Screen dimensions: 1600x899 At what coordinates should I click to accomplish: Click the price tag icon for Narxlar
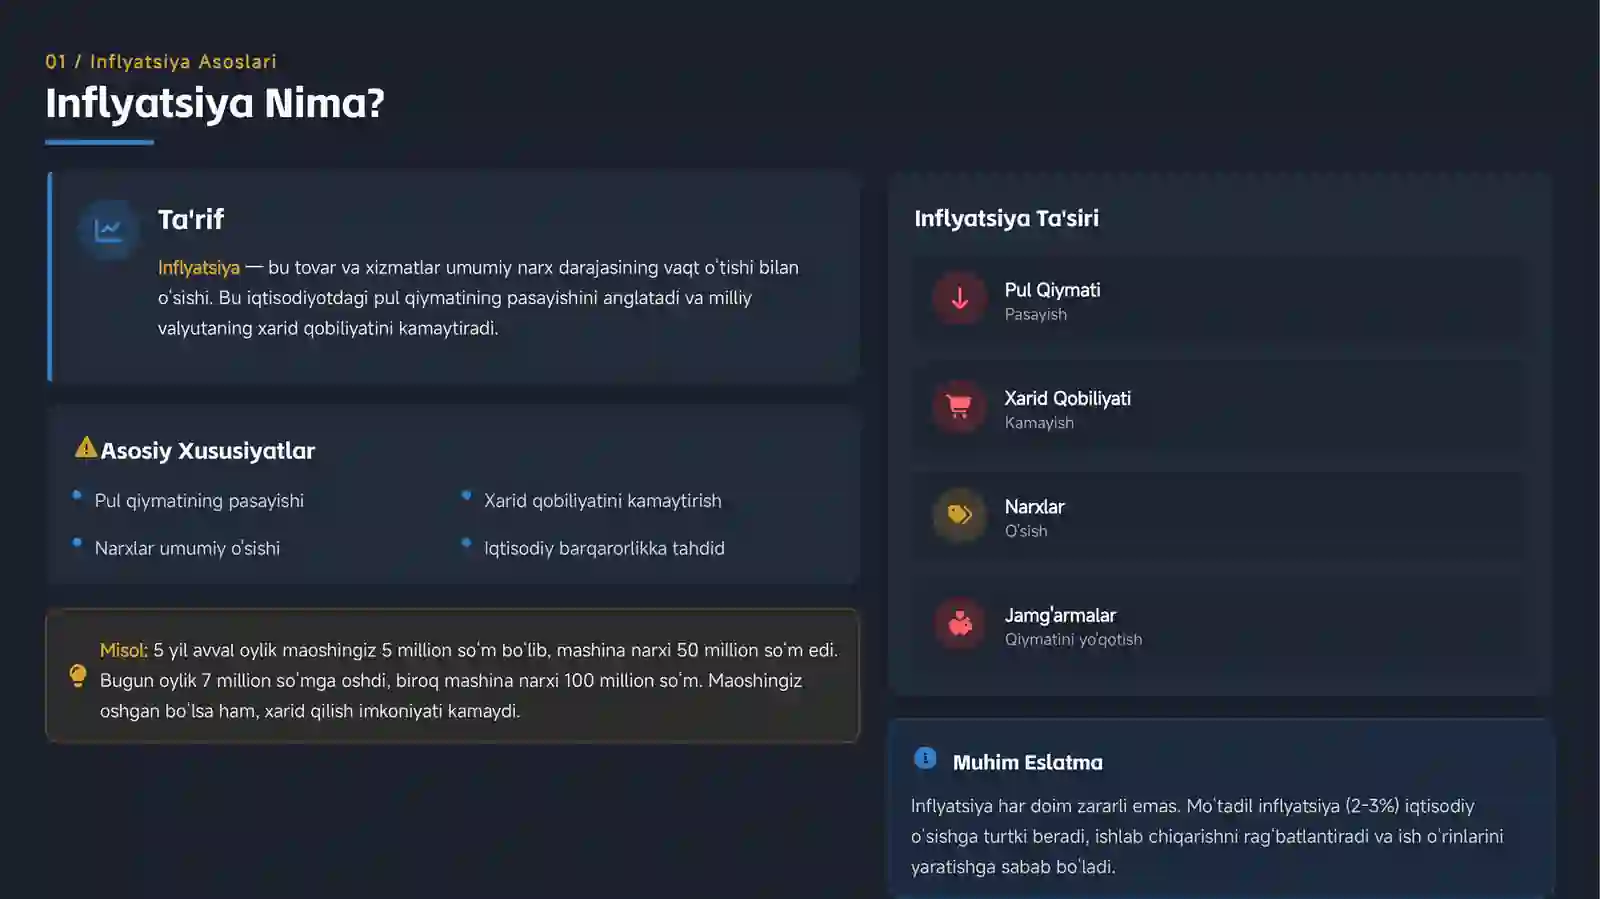pos(959,515)
